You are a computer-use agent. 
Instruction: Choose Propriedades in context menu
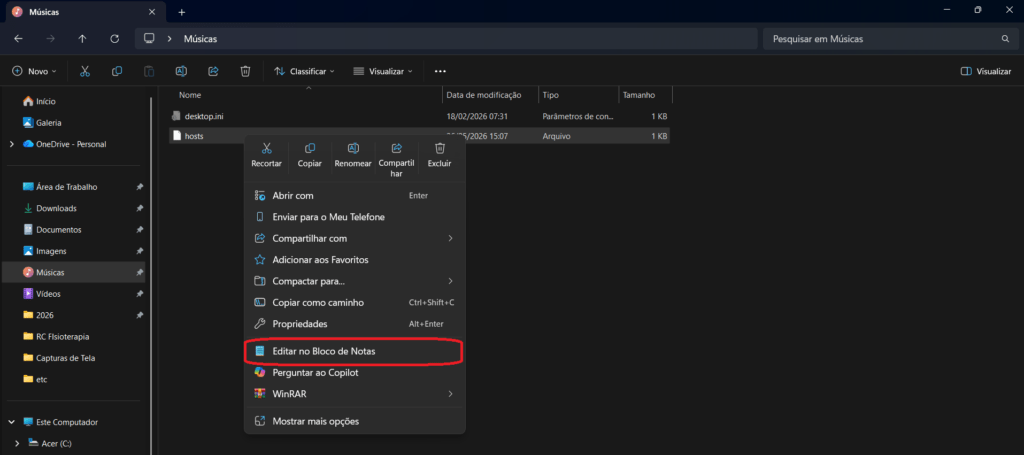pos(355,324)
